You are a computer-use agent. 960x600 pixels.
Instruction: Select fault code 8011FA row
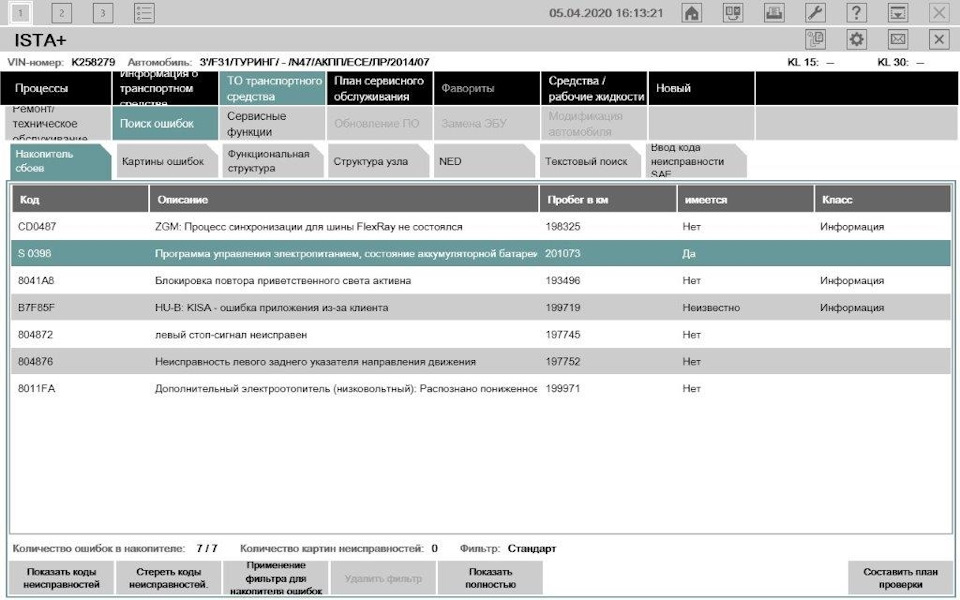pos(481,389)
